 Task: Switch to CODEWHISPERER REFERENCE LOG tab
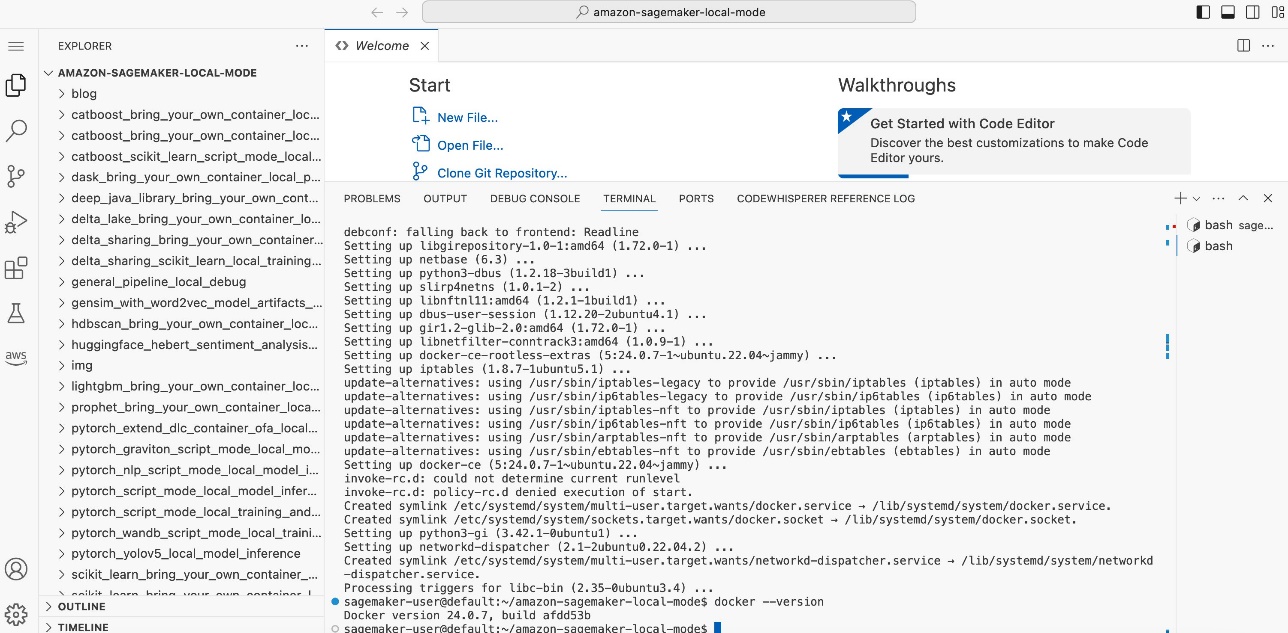826,198
